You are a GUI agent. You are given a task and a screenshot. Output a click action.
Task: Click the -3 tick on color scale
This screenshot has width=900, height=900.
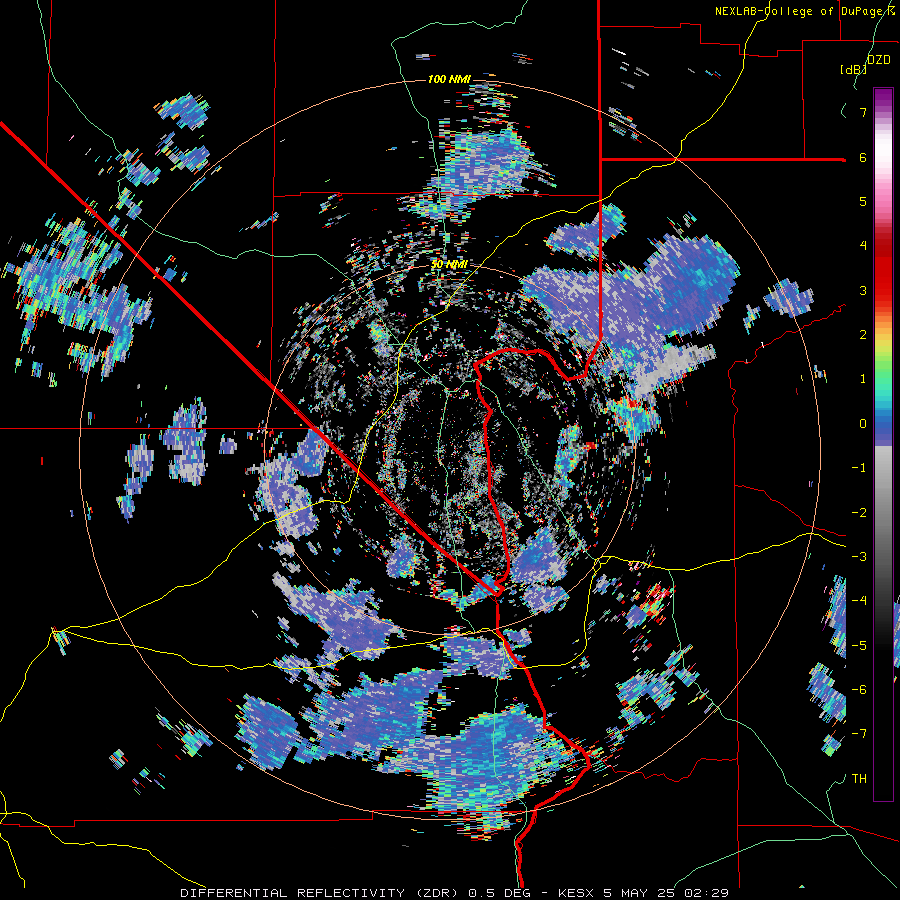(x=859, y=557)
